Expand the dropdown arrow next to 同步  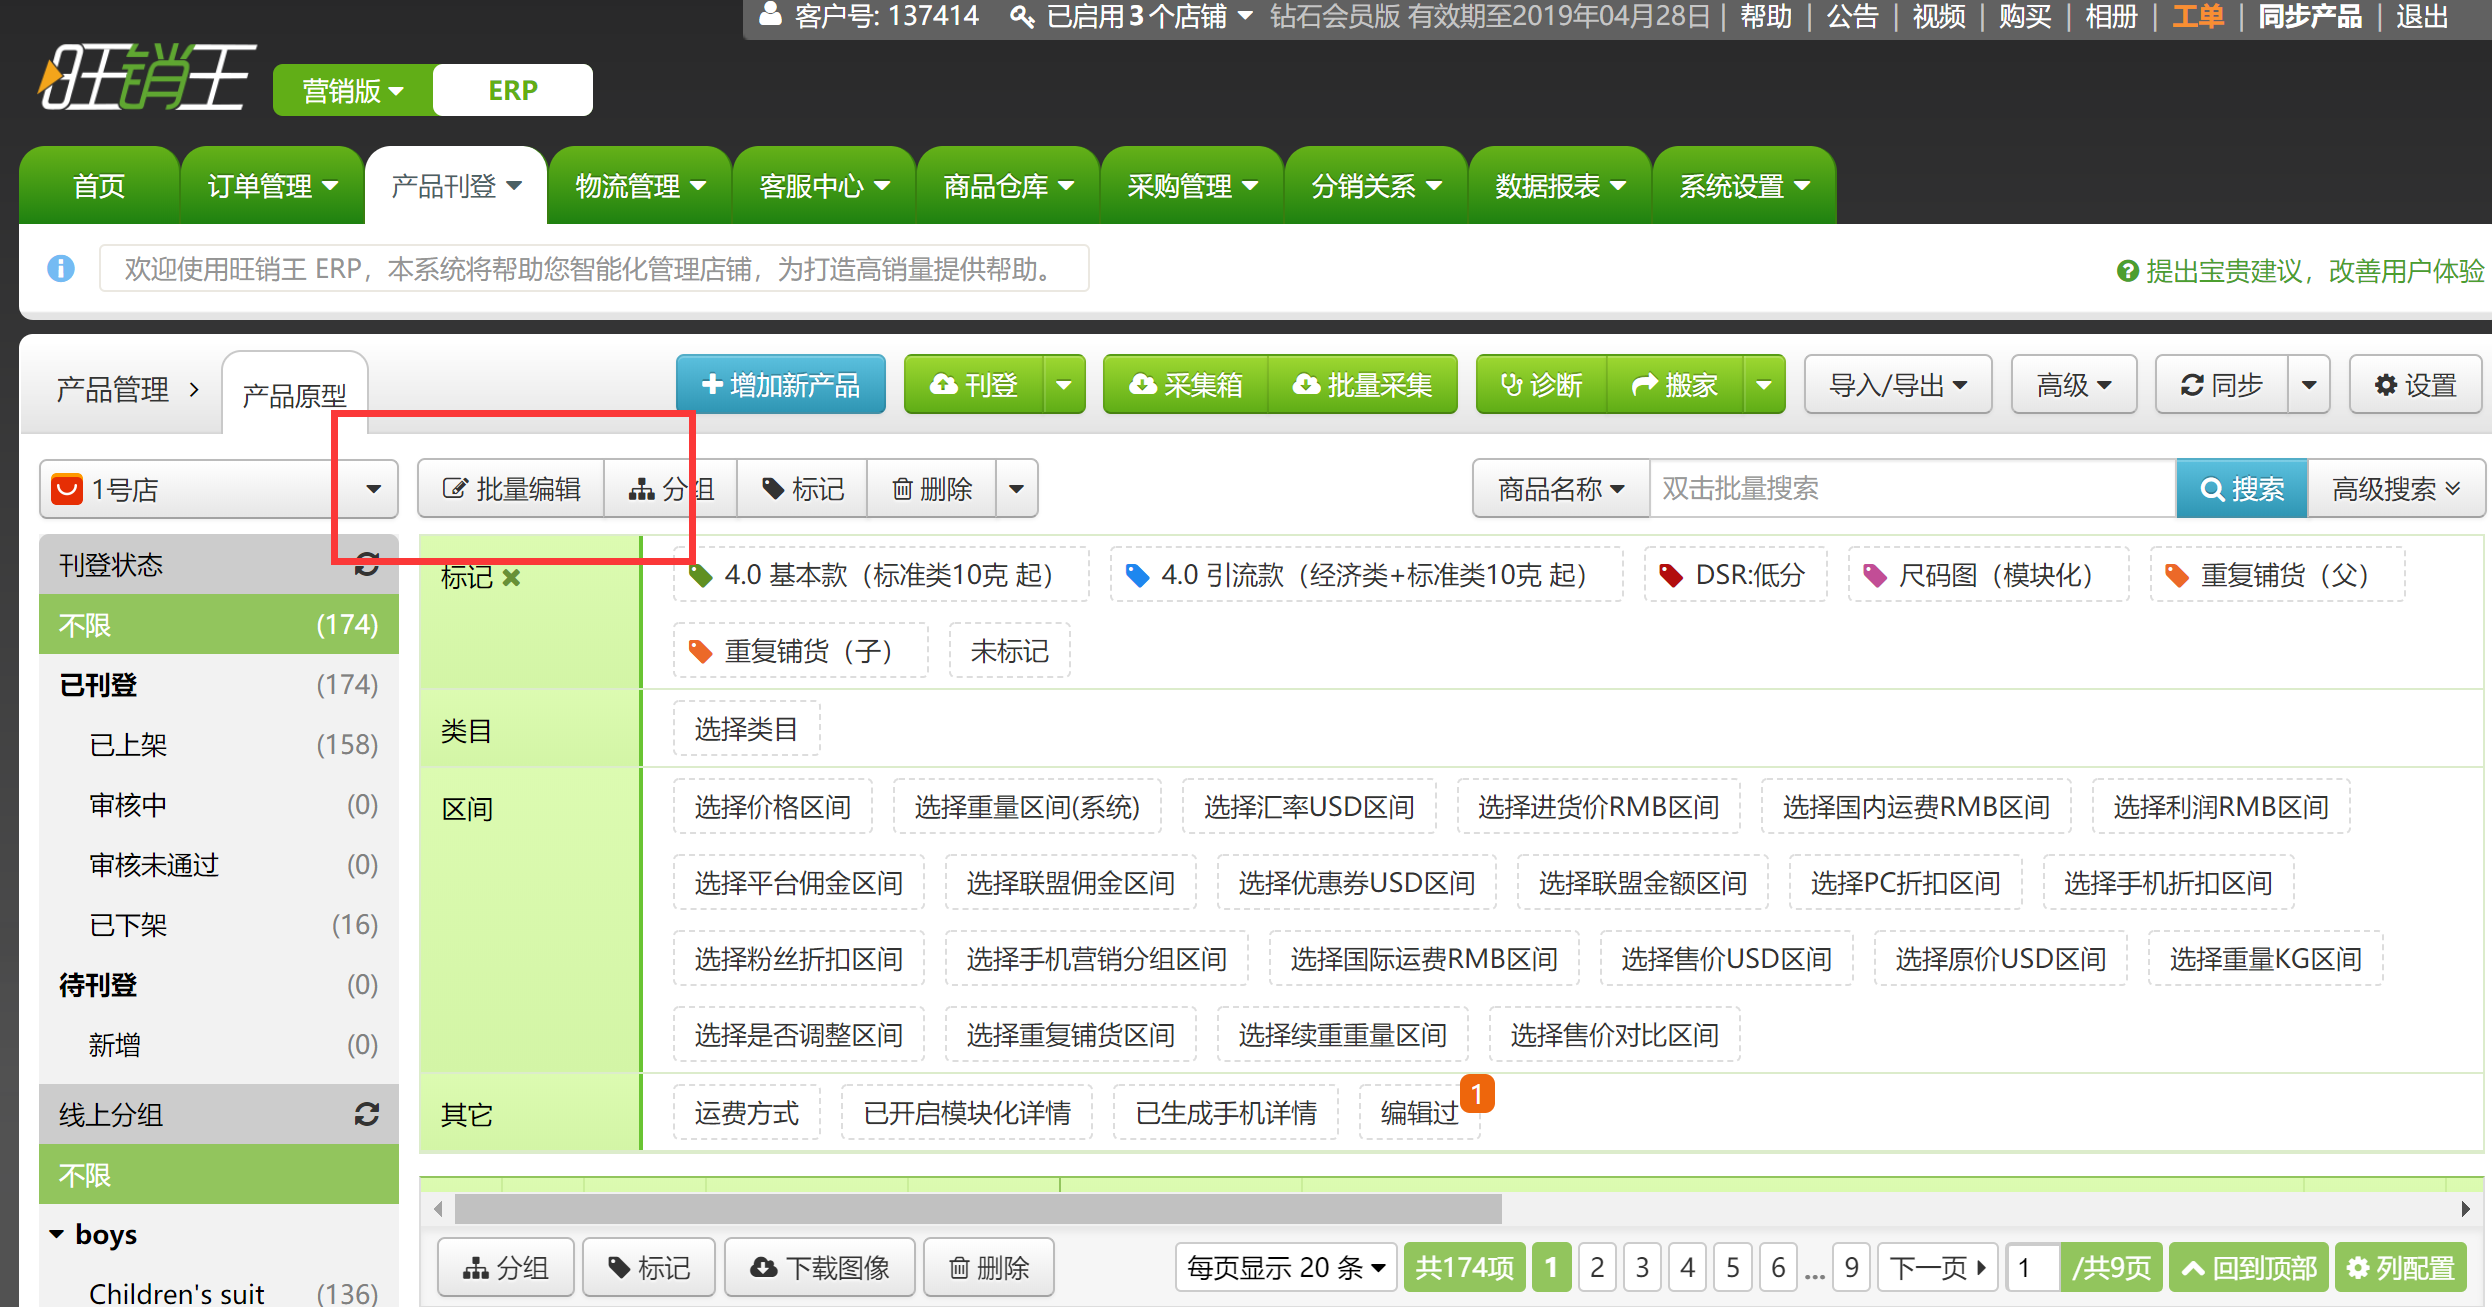[x=2309, y=384]
